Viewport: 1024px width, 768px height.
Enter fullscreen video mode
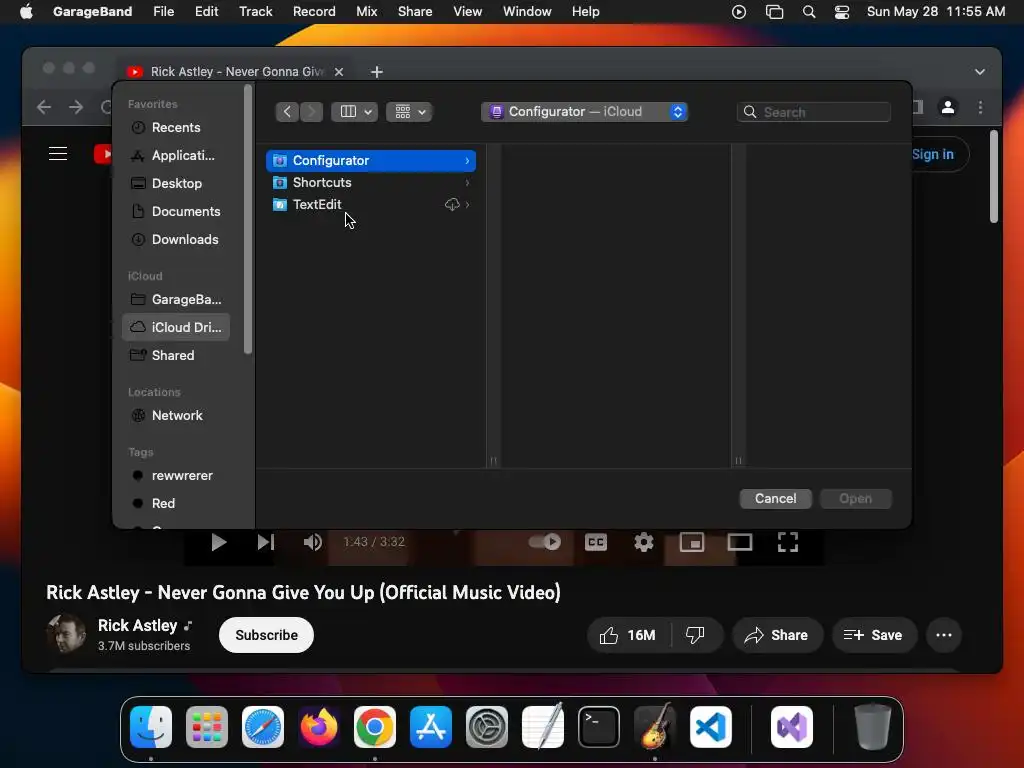click(x=788, y=542)
